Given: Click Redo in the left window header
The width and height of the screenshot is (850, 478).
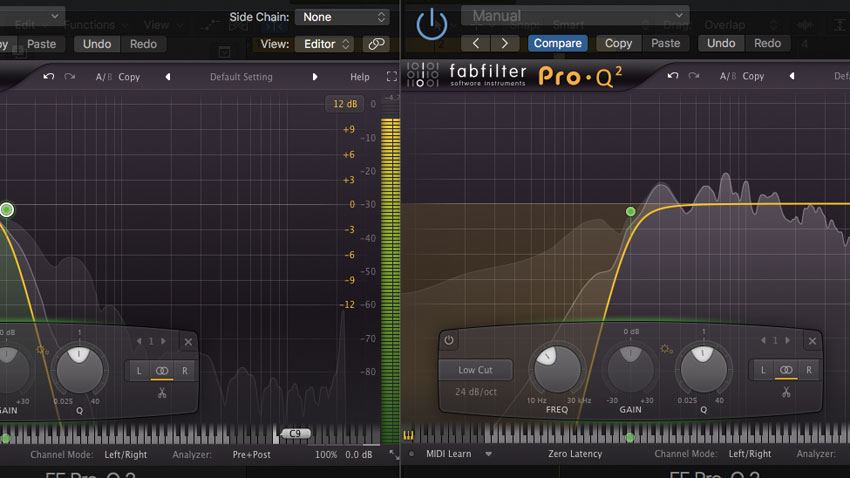Looking at the screenshot, I should tap(143, 44).
